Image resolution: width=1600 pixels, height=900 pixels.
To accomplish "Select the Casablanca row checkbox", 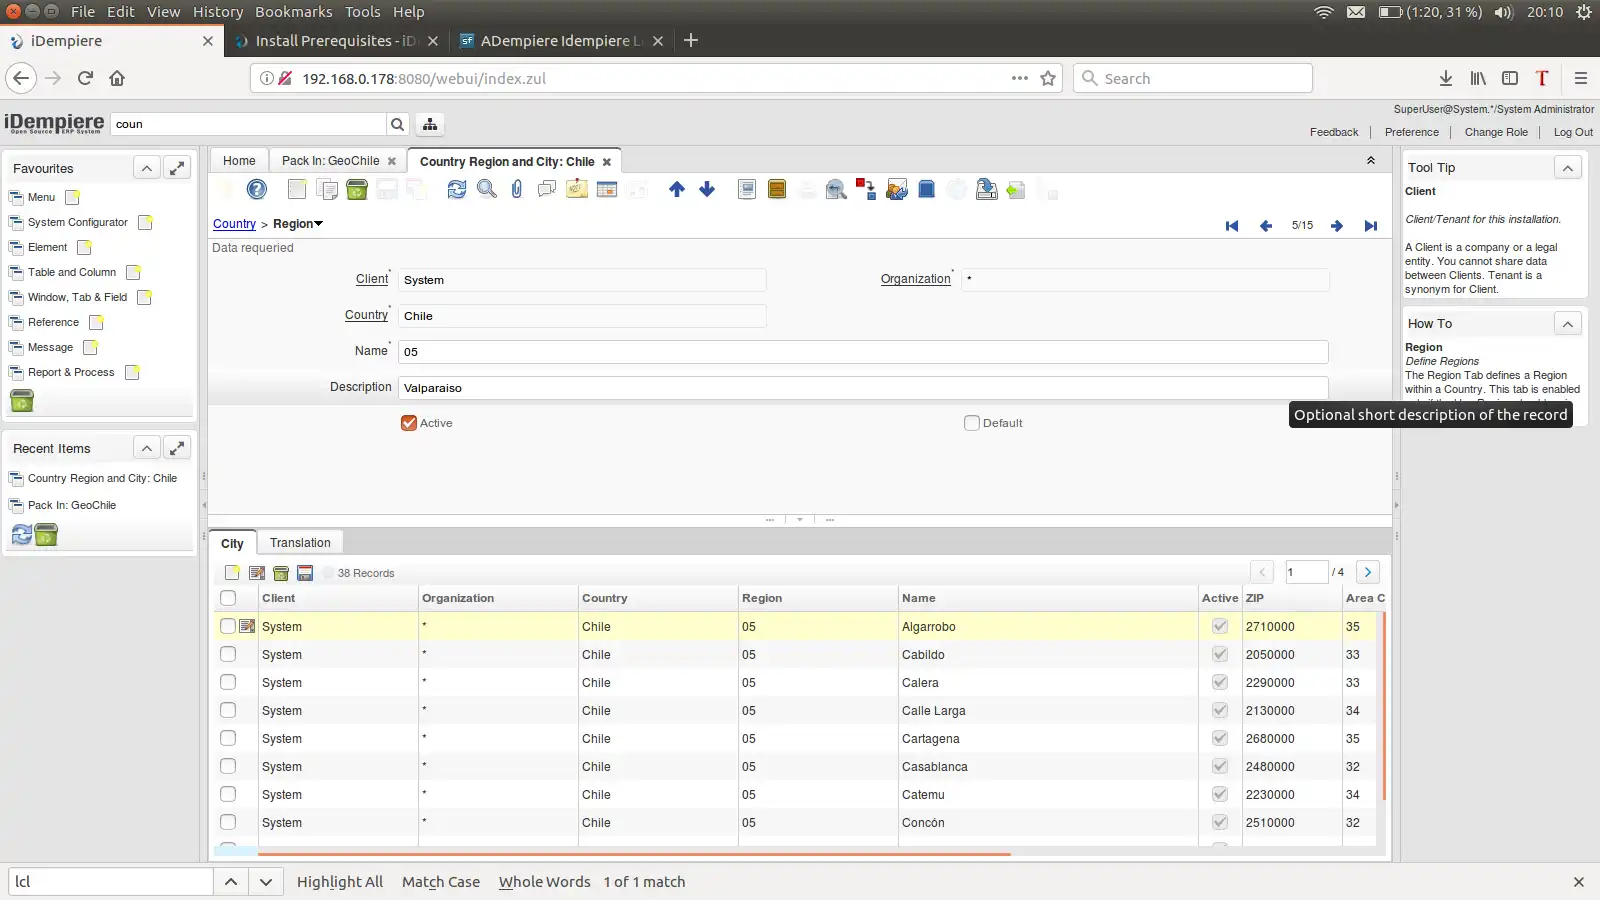I will [228, 766].
